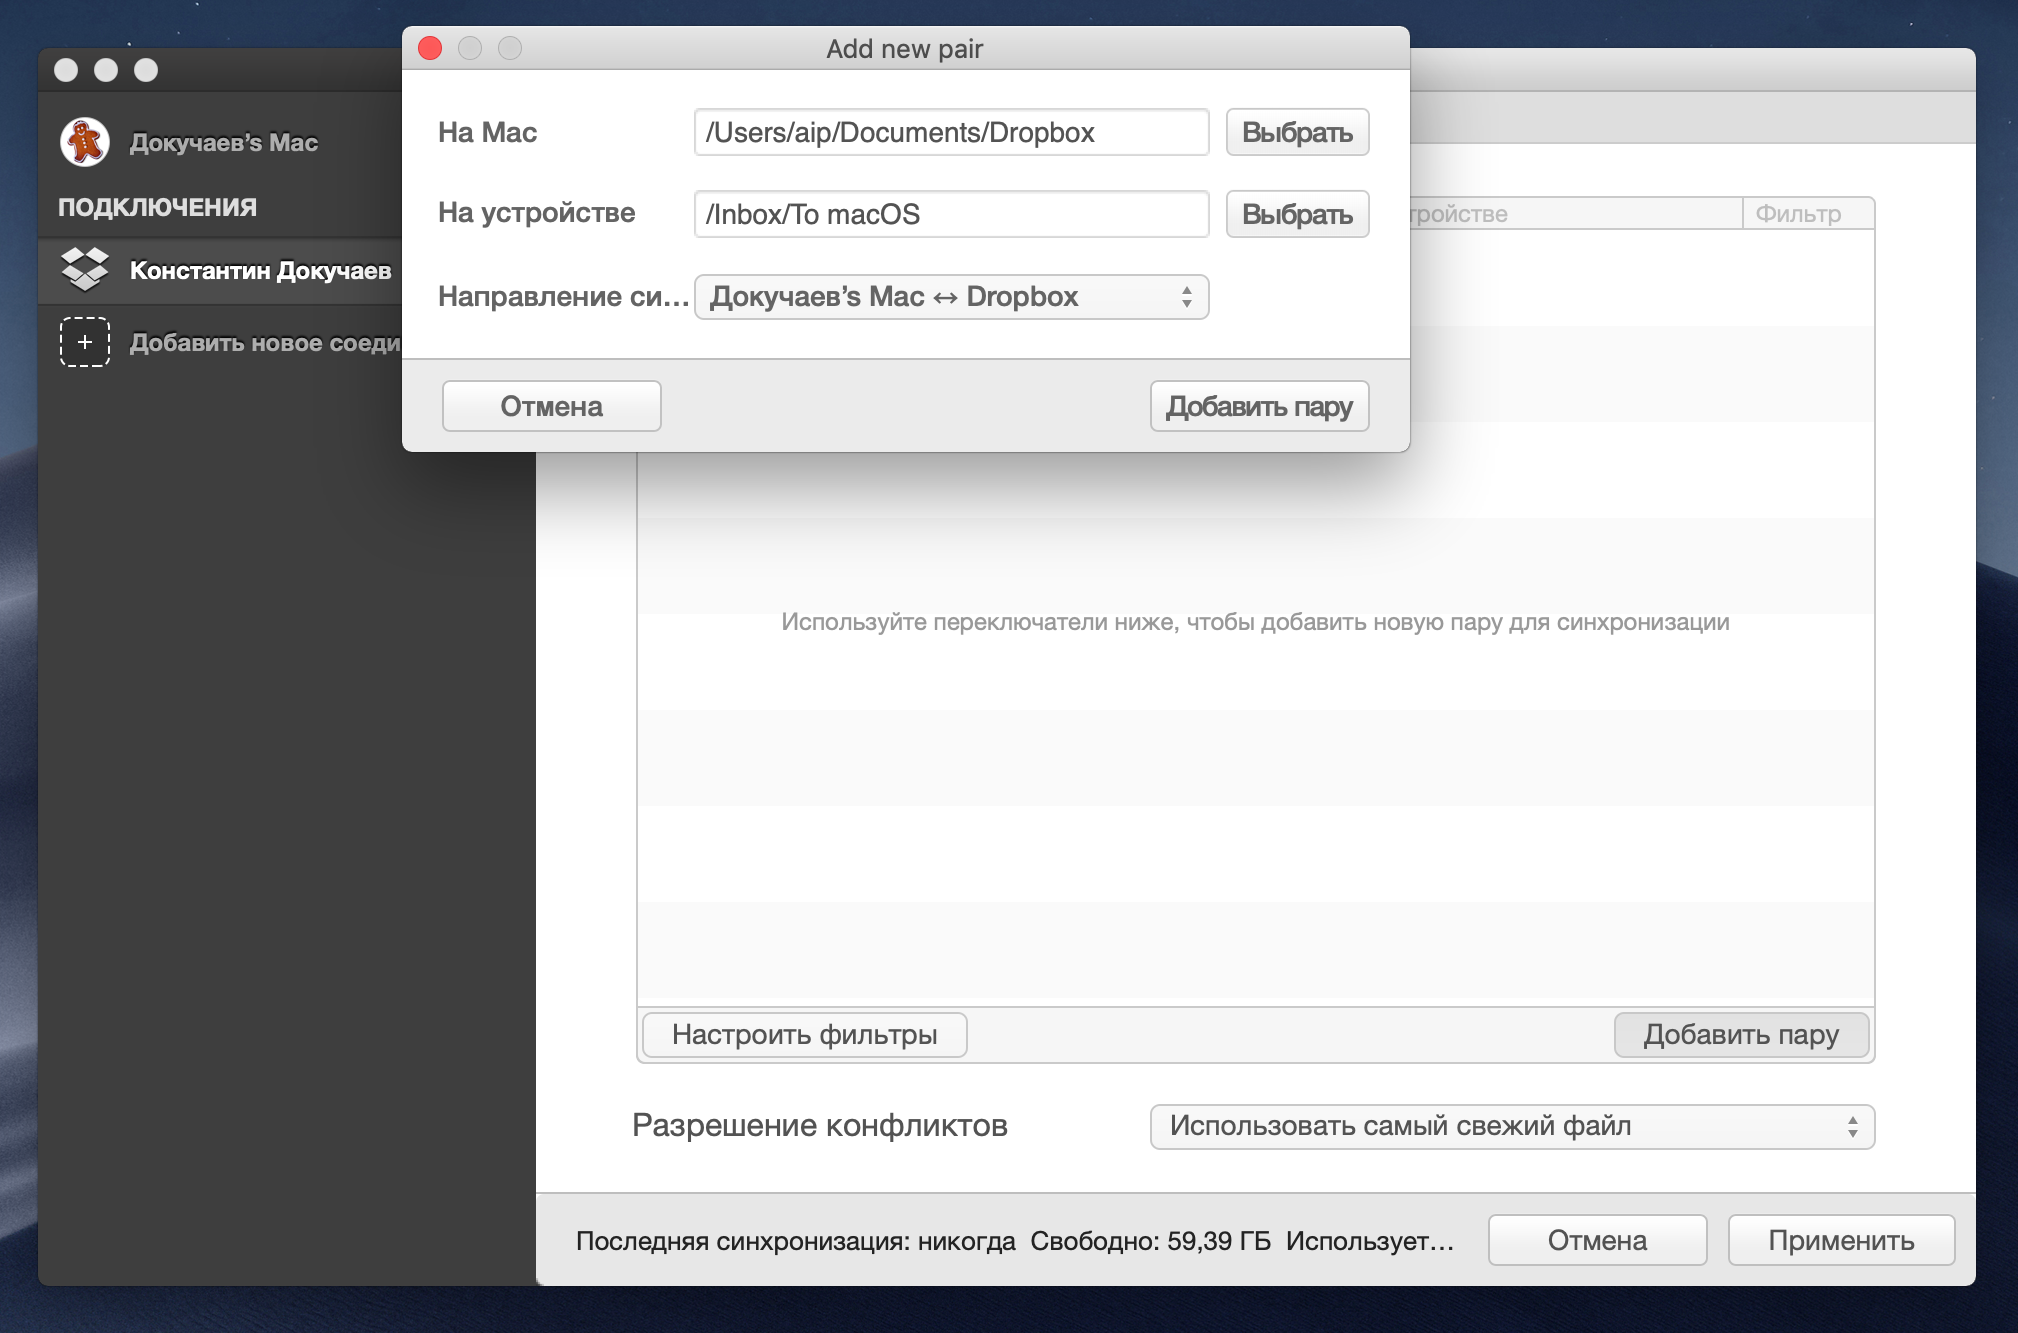Click Добавить новое соединение in sidebar

click(265, 343)
